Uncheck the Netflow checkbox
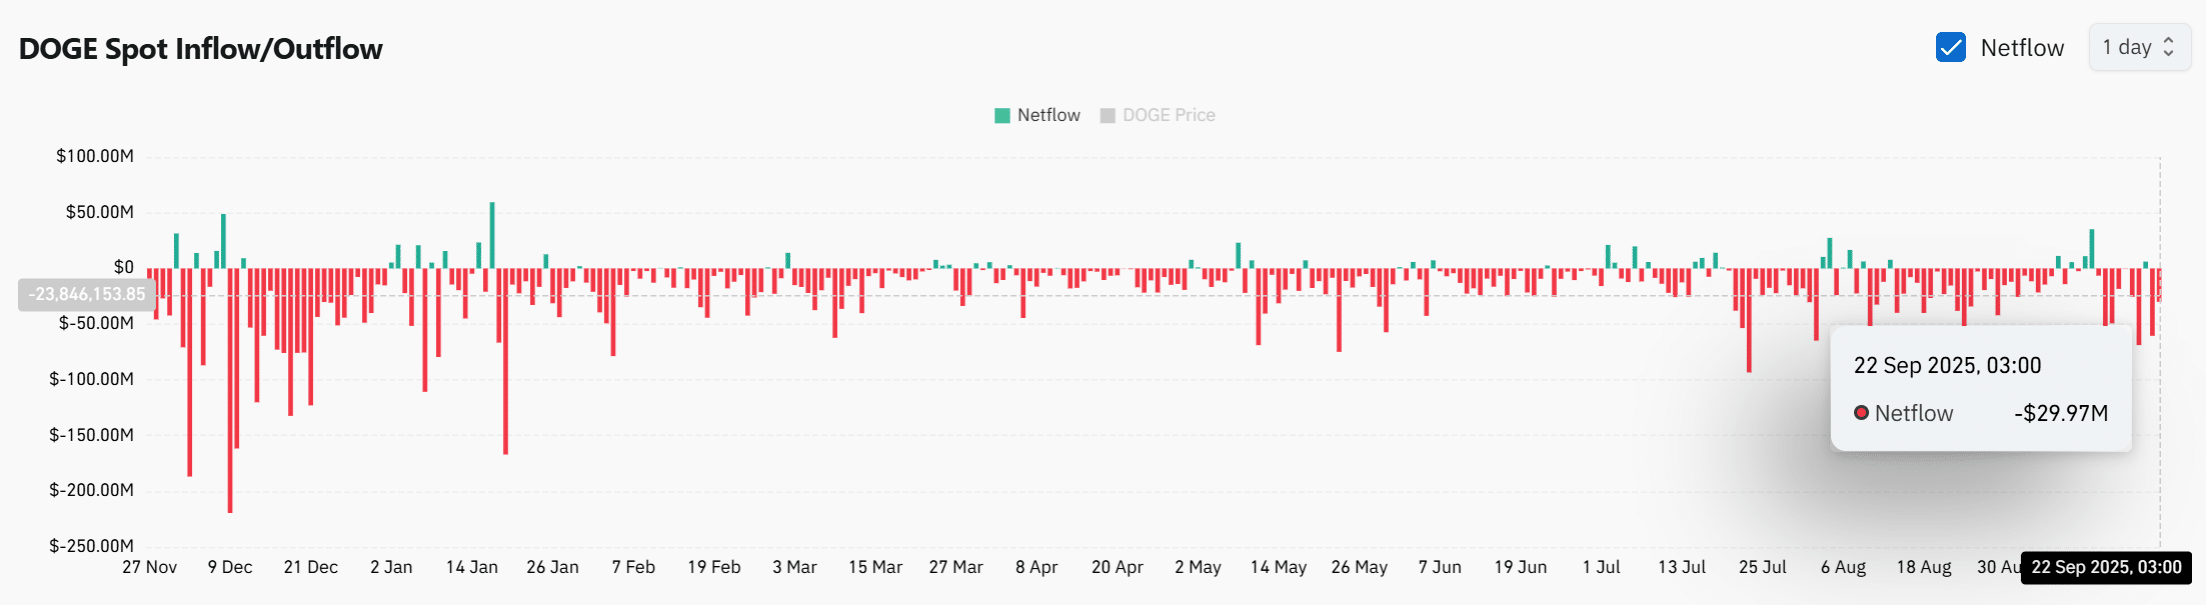 pos(1950,47)
